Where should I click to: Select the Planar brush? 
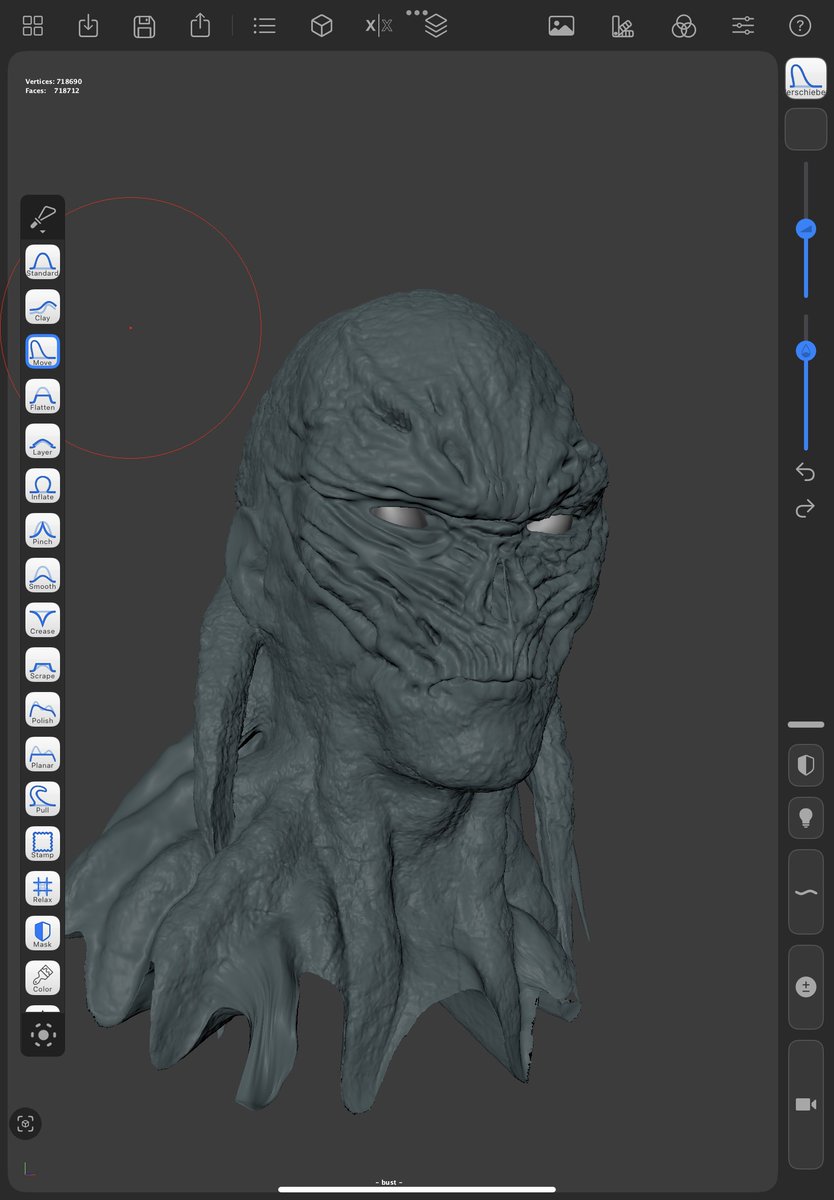tap(42, 754)
